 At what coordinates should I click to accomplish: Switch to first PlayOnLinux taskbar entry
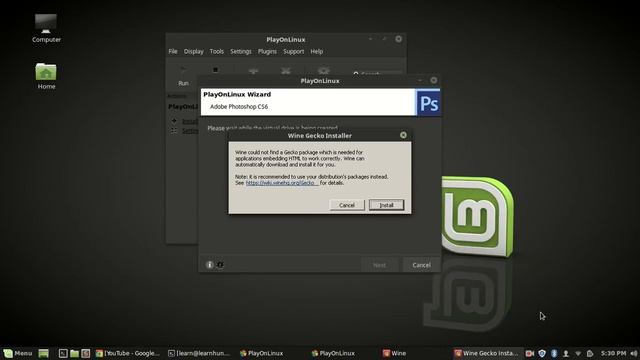pyautogui.click(x=261, y=353)
